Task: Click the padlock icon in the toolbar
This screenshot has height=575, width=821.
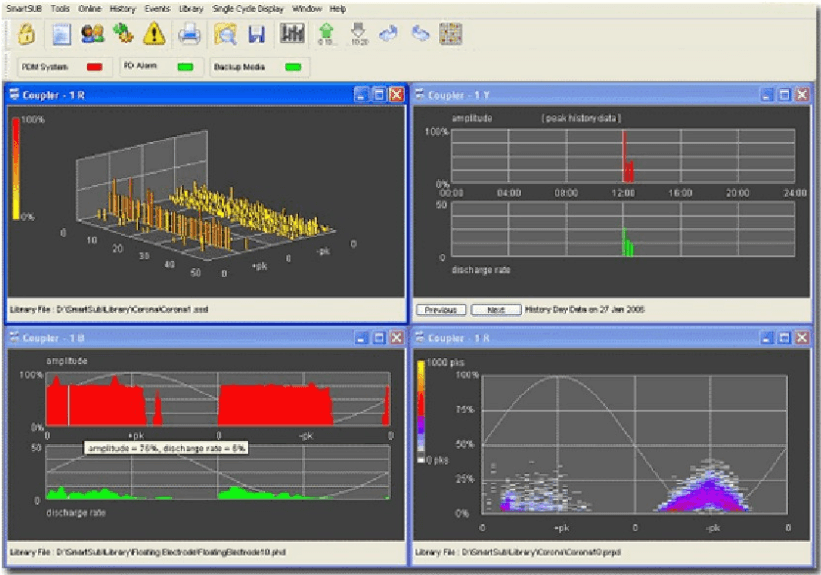Action: [x=27, y=33]
